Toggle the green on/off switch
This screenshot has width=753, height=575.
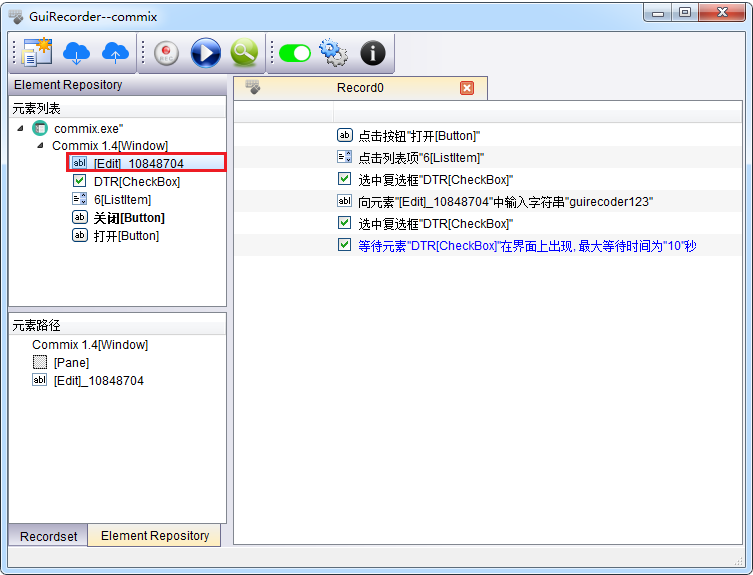click(x=294, y=53)
